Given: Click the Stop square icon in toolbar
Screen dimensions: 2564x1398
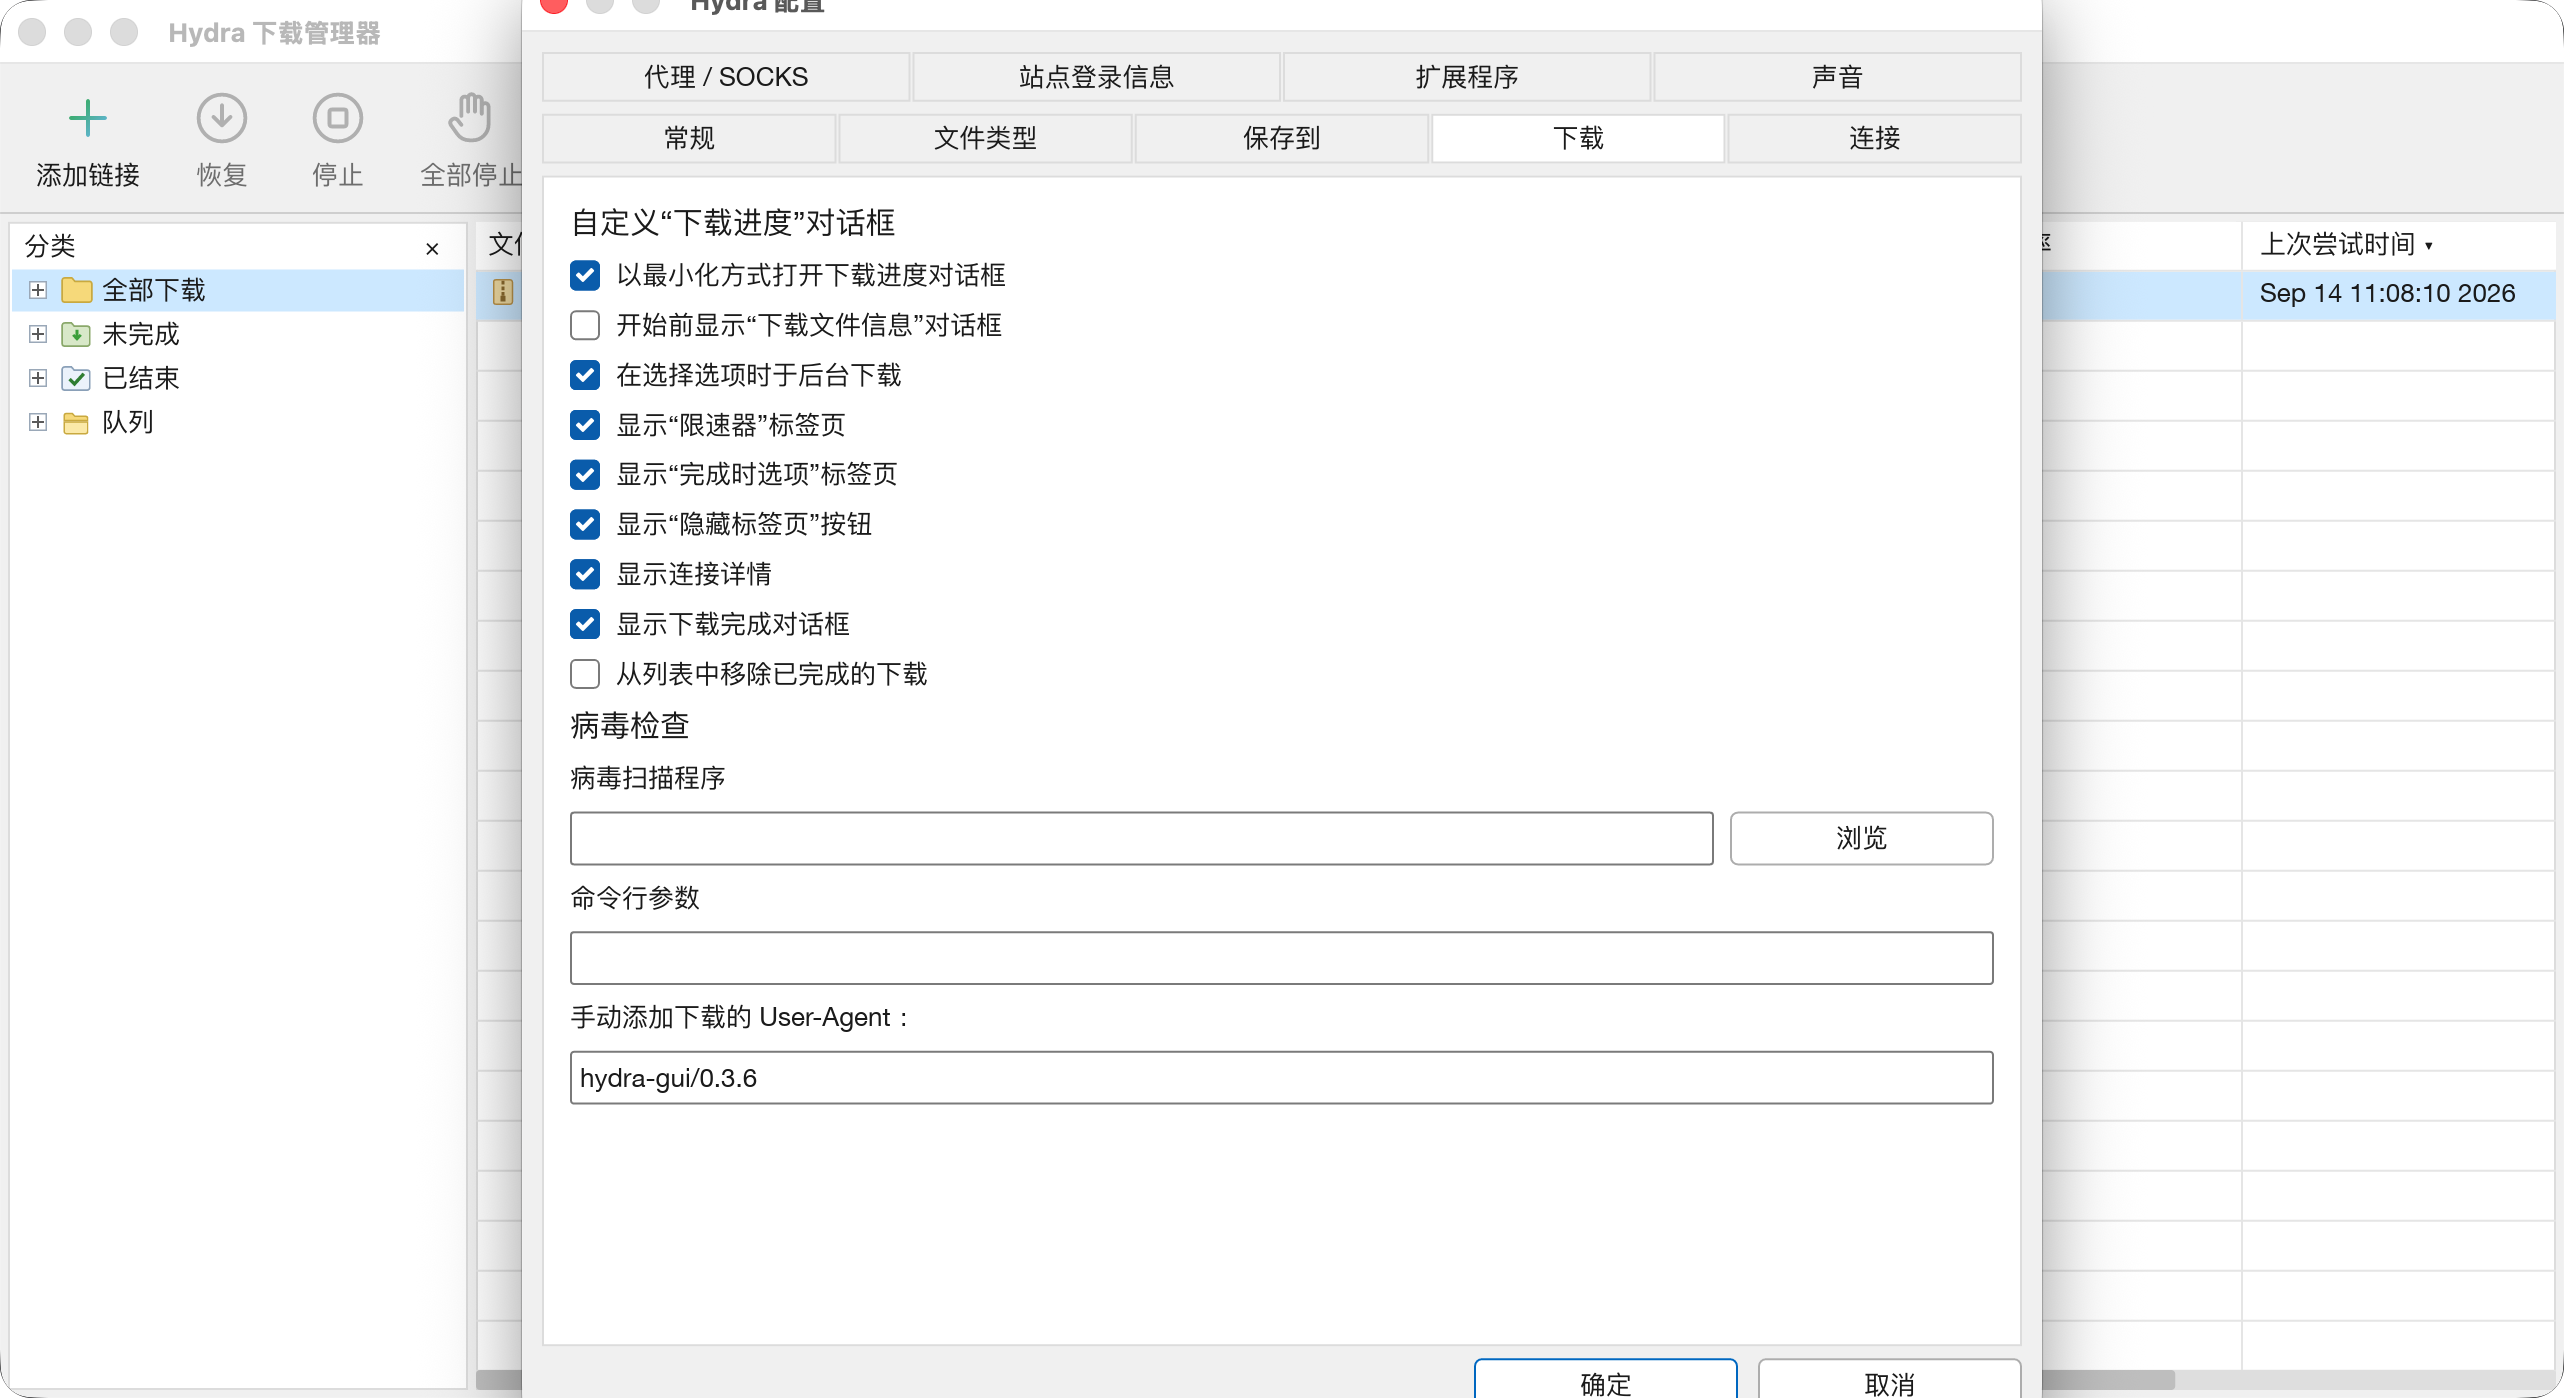Looking at the screenshot, I should [337, 118].
